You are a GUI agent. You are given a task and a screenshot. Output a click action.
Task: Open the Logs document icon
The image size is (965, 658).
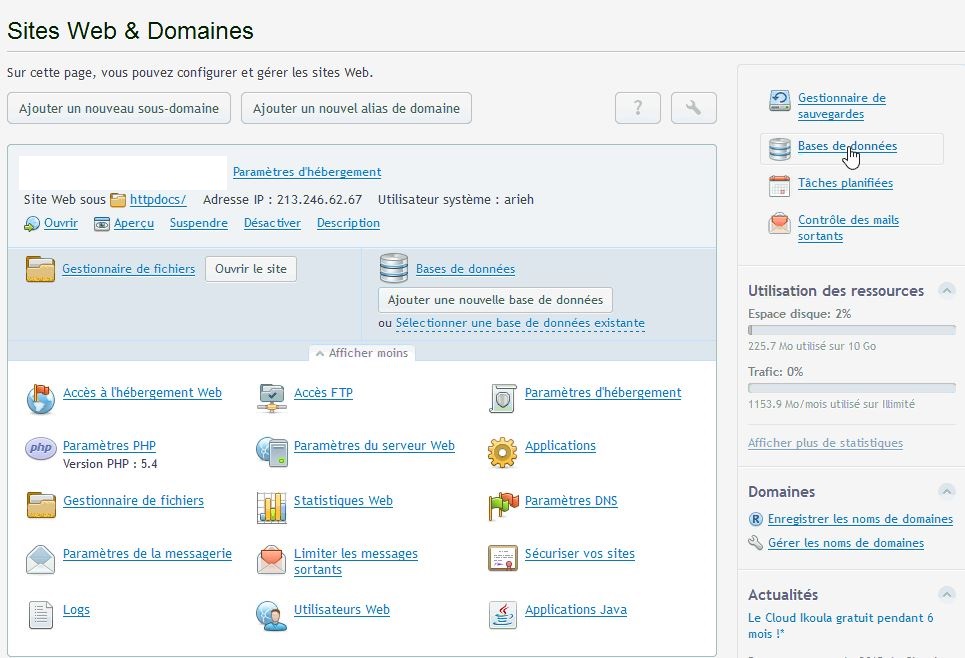[x=41, y=614]
